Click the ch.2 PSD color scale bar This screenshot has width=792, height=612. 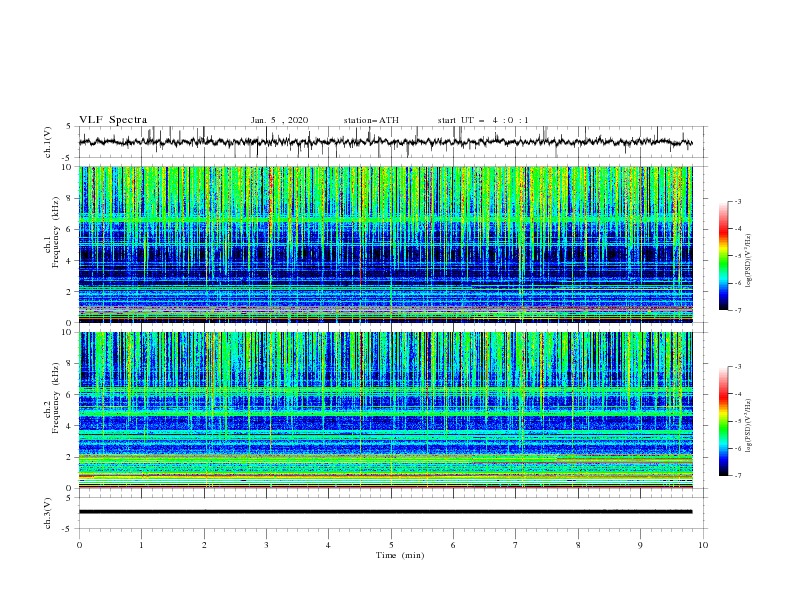pyautogui.click(x=723, y=421)
